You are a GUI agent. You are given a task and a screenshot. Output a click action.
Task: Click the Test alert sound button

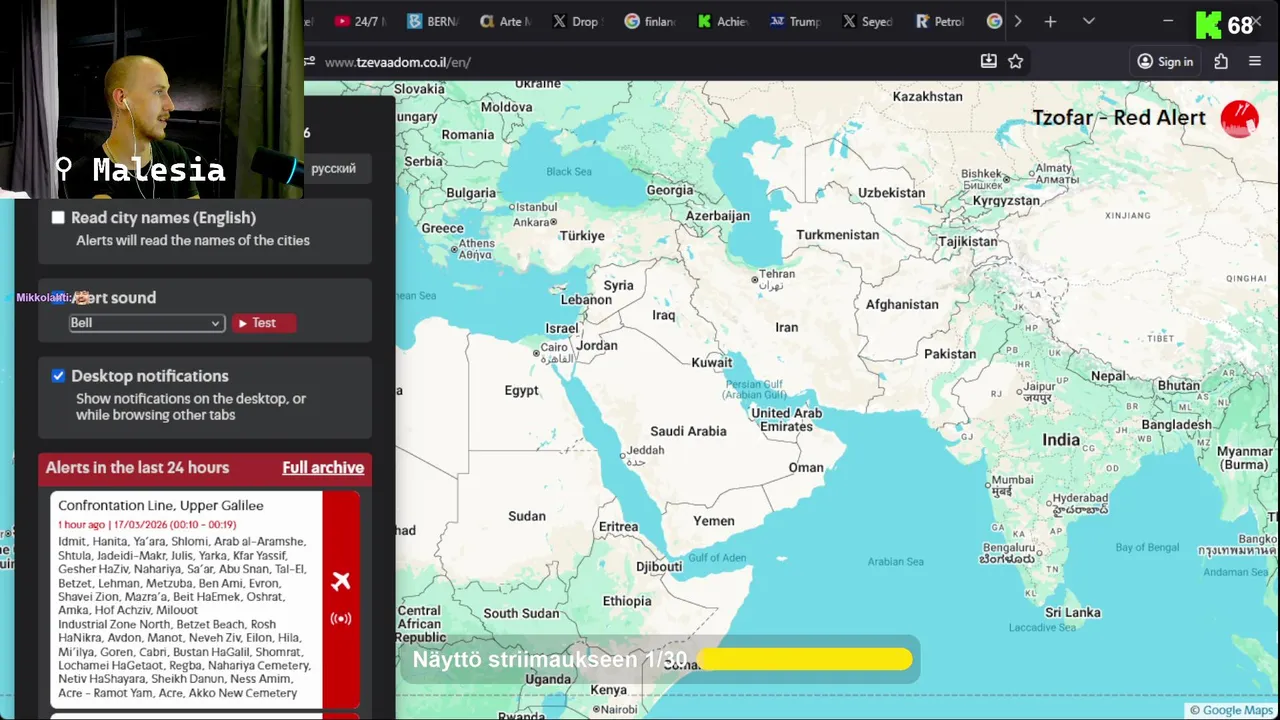(264, 323)
